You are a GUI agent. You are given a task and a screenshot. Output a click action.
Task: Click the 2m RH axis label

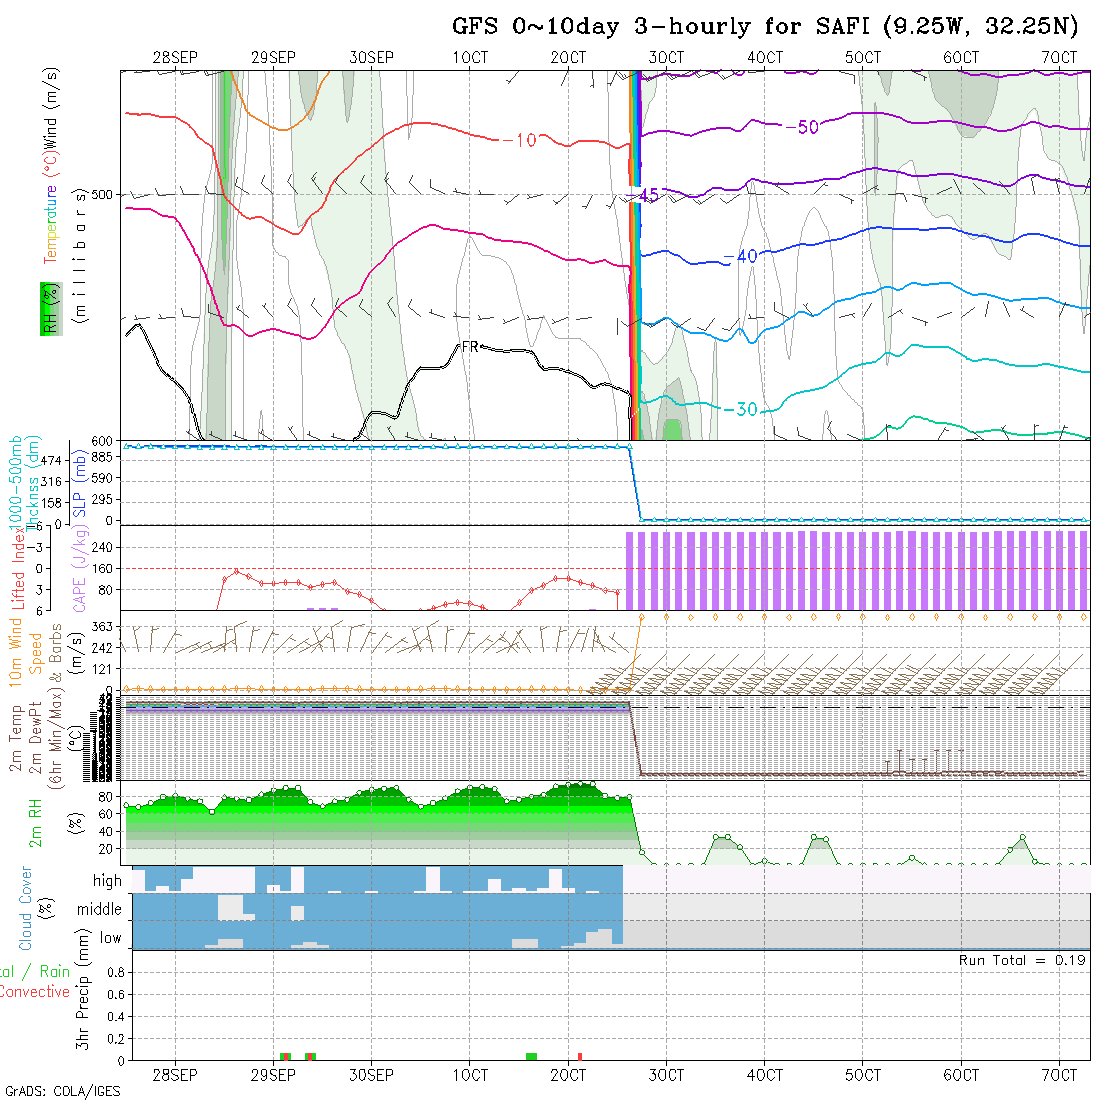point(35,823)
